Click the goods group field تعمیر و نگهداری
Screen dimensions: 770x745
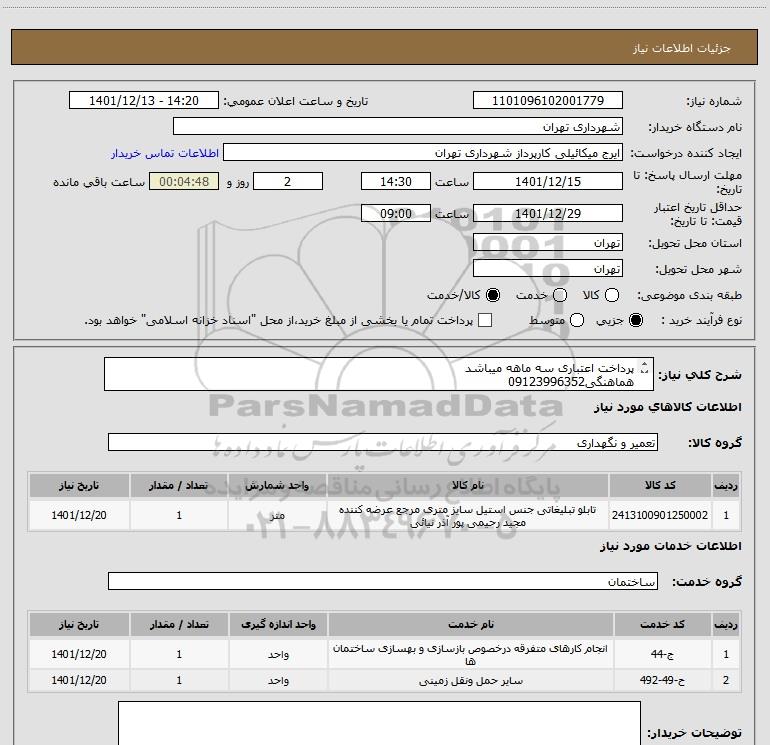click(383, 442)
